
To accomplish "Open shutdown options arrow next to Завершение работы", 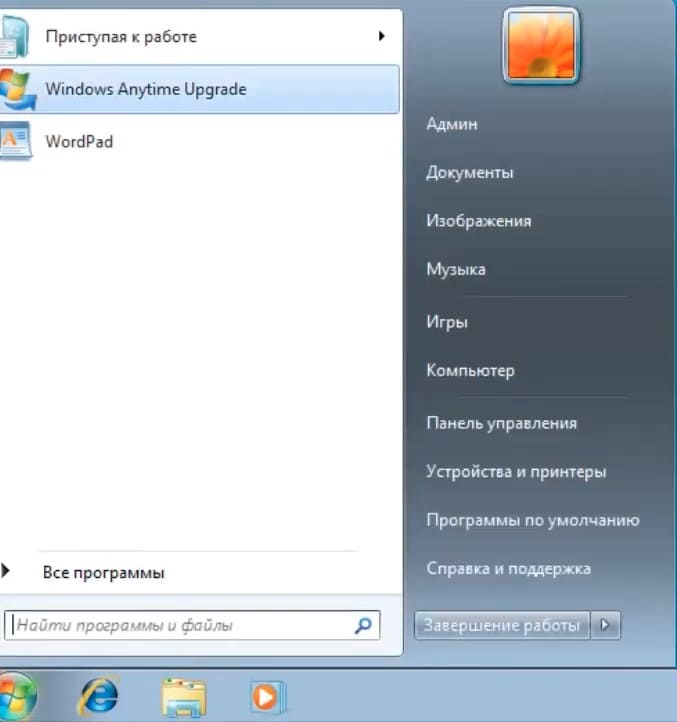I will (x=605, y=626).
